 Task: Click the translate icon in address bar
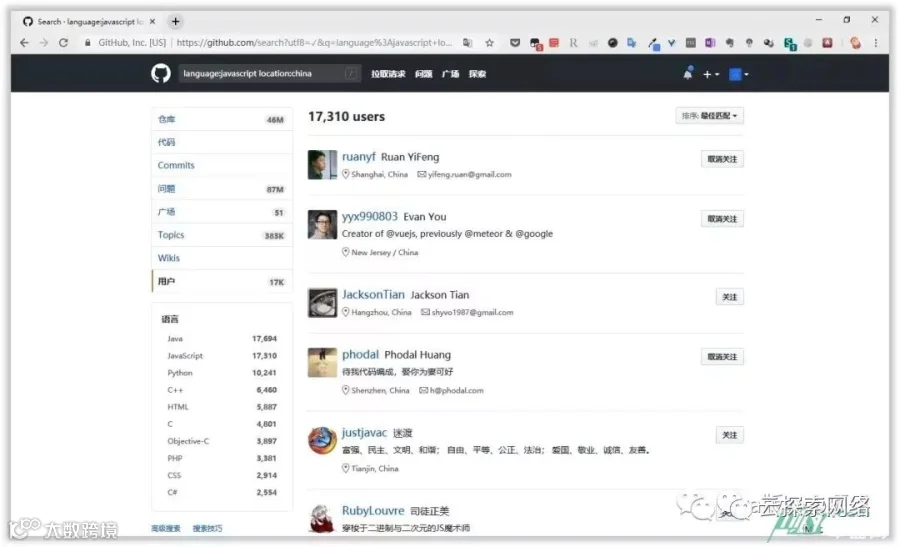(468, 42)
